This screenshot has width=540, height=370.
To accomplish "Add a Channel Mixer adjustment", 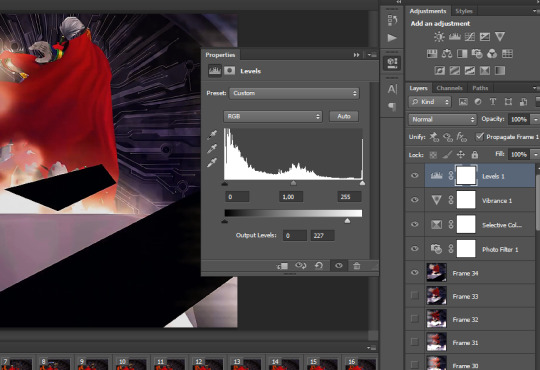I will point(492,53).
